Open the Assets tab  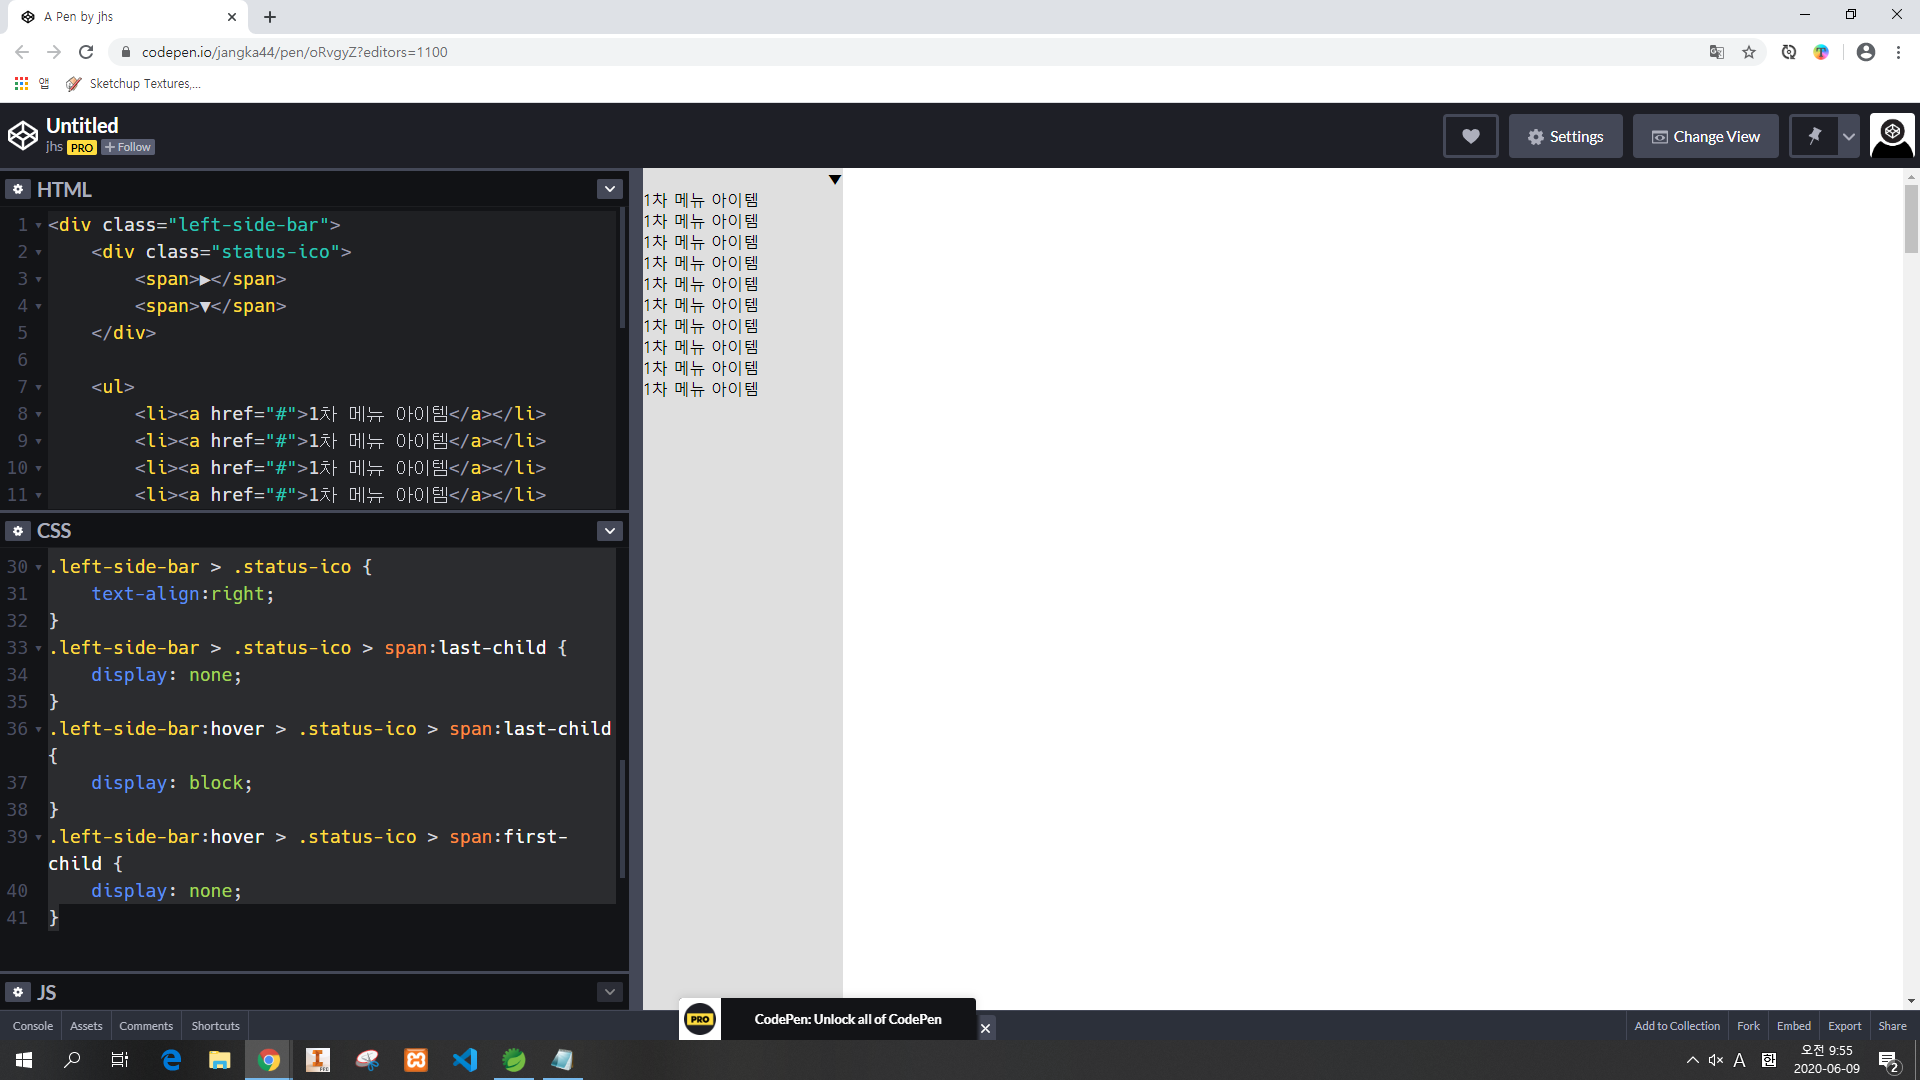coord(86,1026)
